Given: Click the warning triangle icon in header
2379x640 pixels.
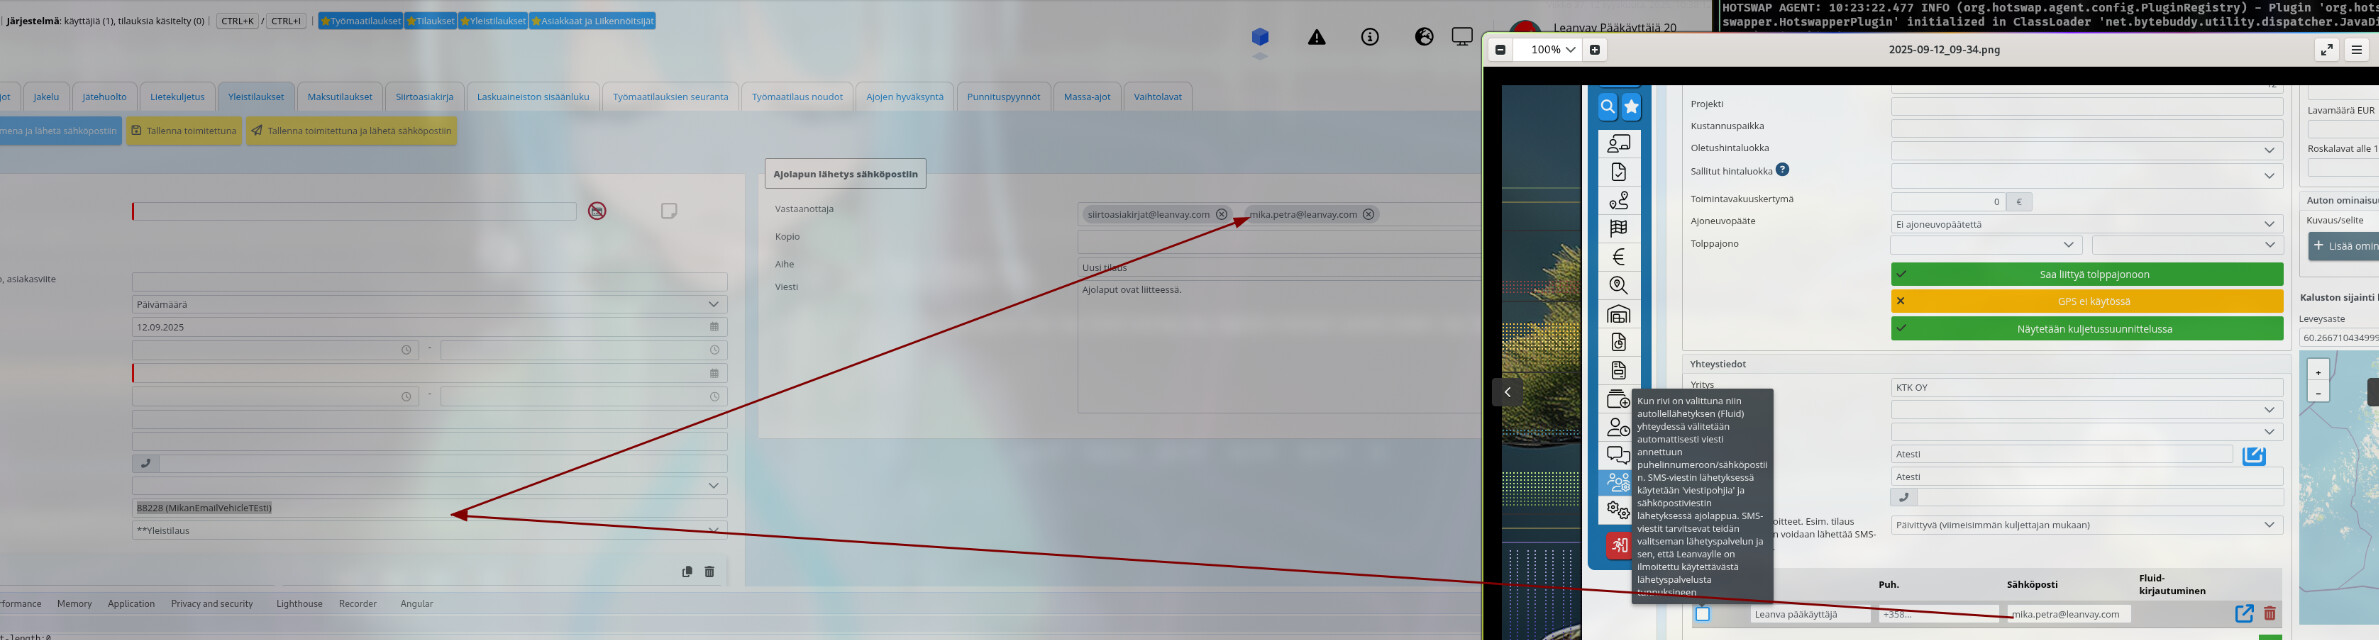Looking at the screenshot, I should (1316, 37).
